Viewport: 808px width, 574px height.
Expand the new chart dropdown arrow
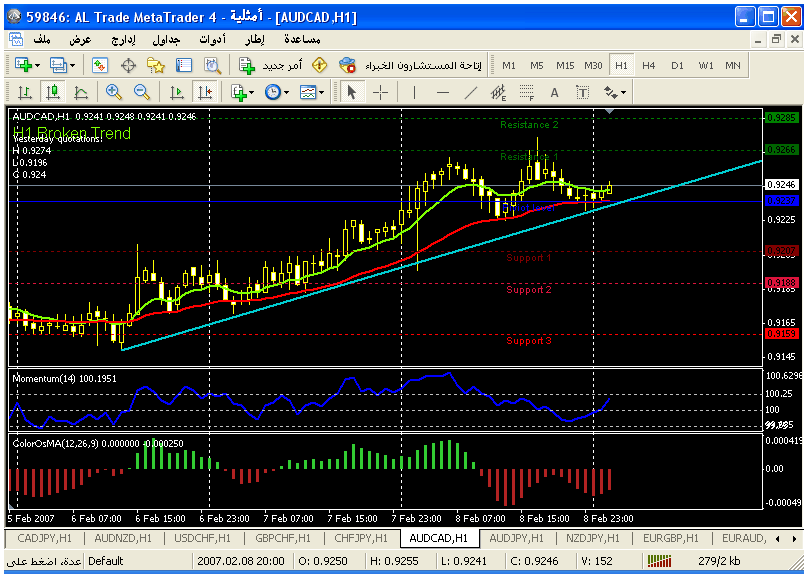coord(37,65)
